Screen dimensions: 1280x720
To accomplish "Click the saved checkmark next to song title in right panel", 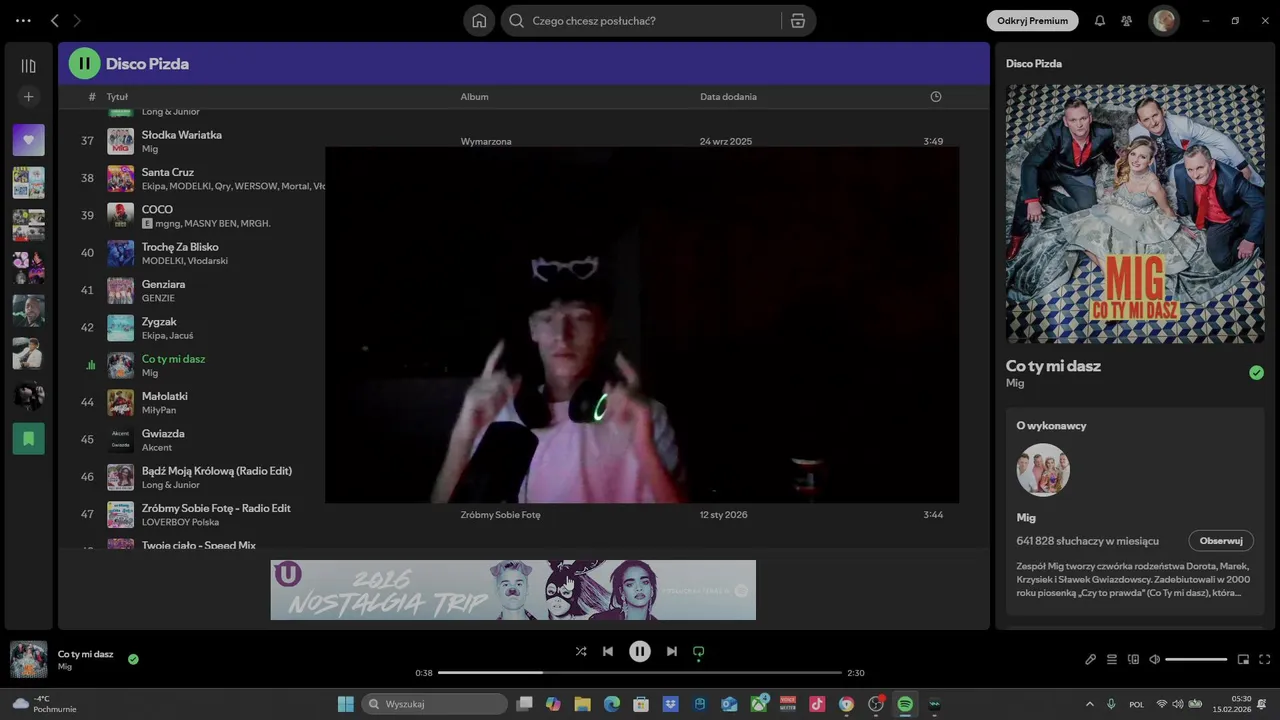I will (x=1256, y=373).
